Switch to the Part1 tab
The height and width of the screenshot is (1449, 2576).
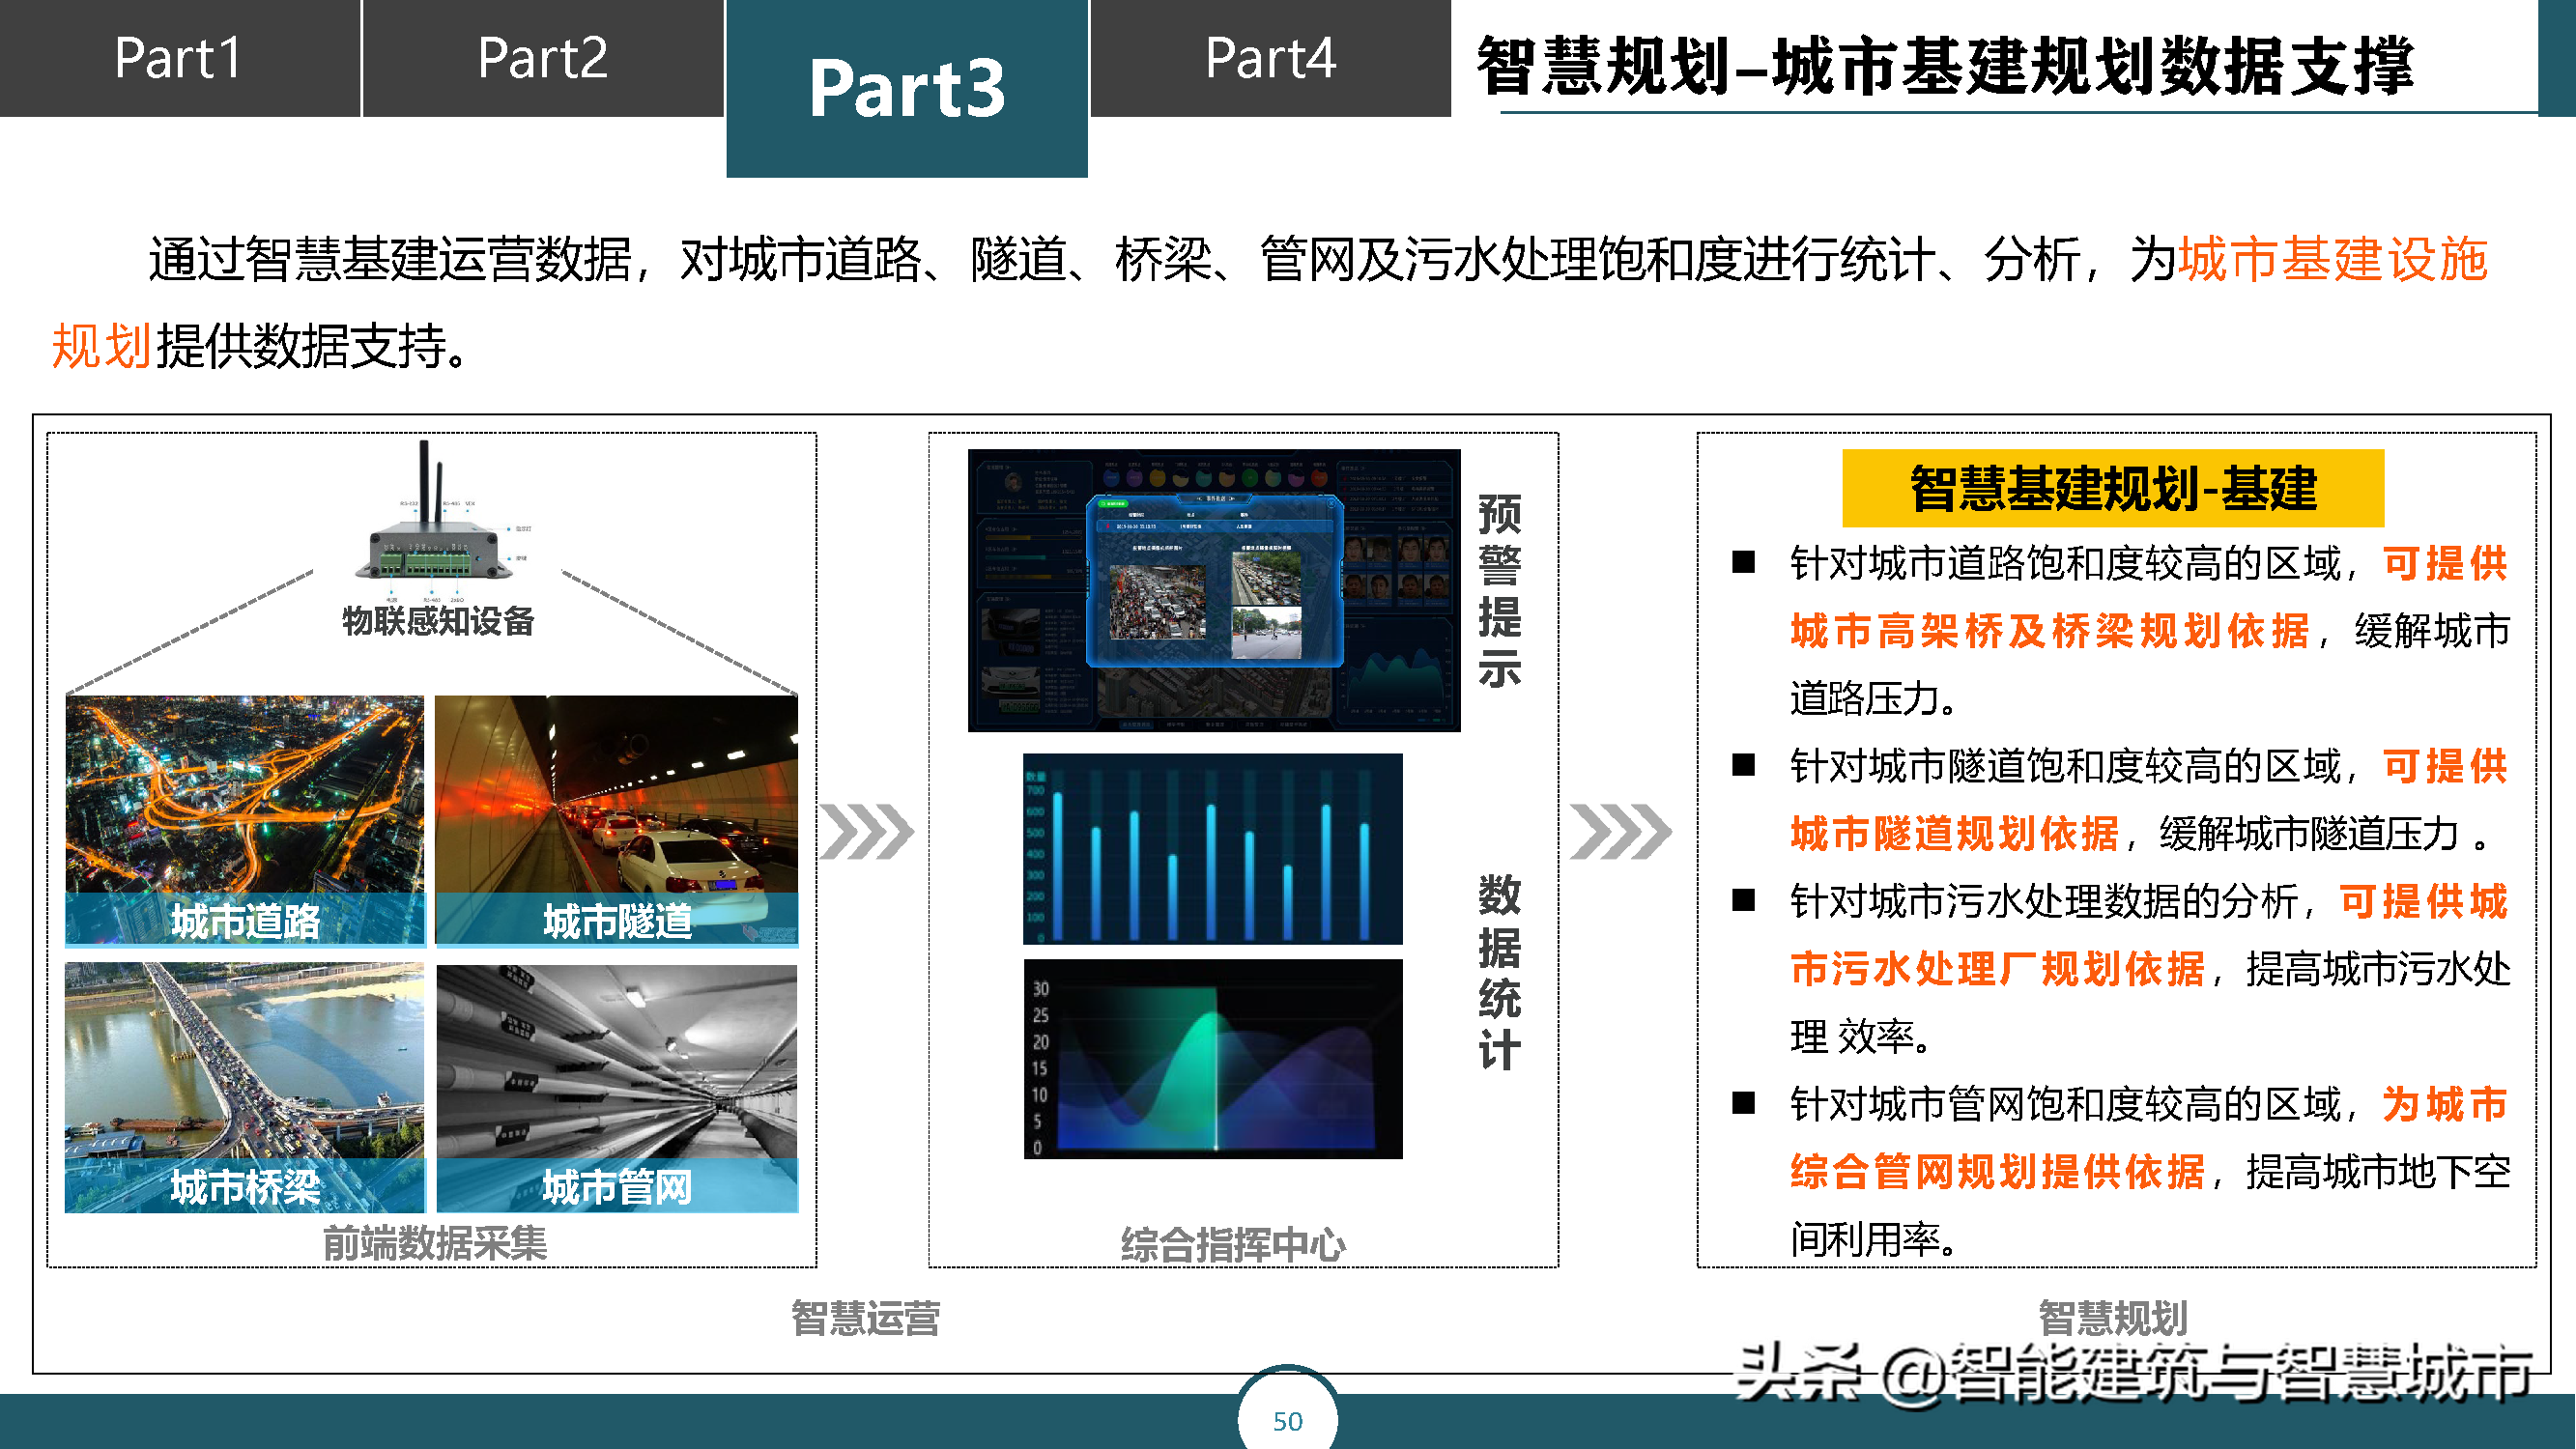pos(179,58)
